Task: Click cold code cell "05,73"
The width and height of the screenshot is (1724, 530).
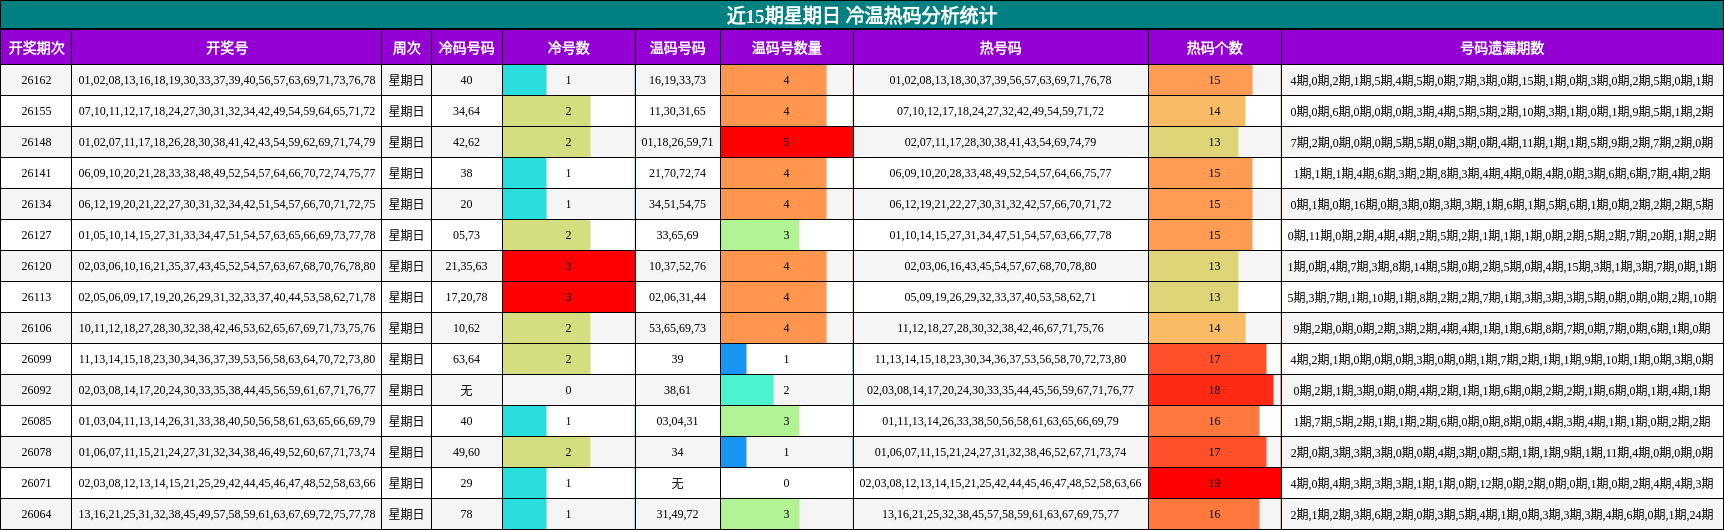Action: coord(466,235)
